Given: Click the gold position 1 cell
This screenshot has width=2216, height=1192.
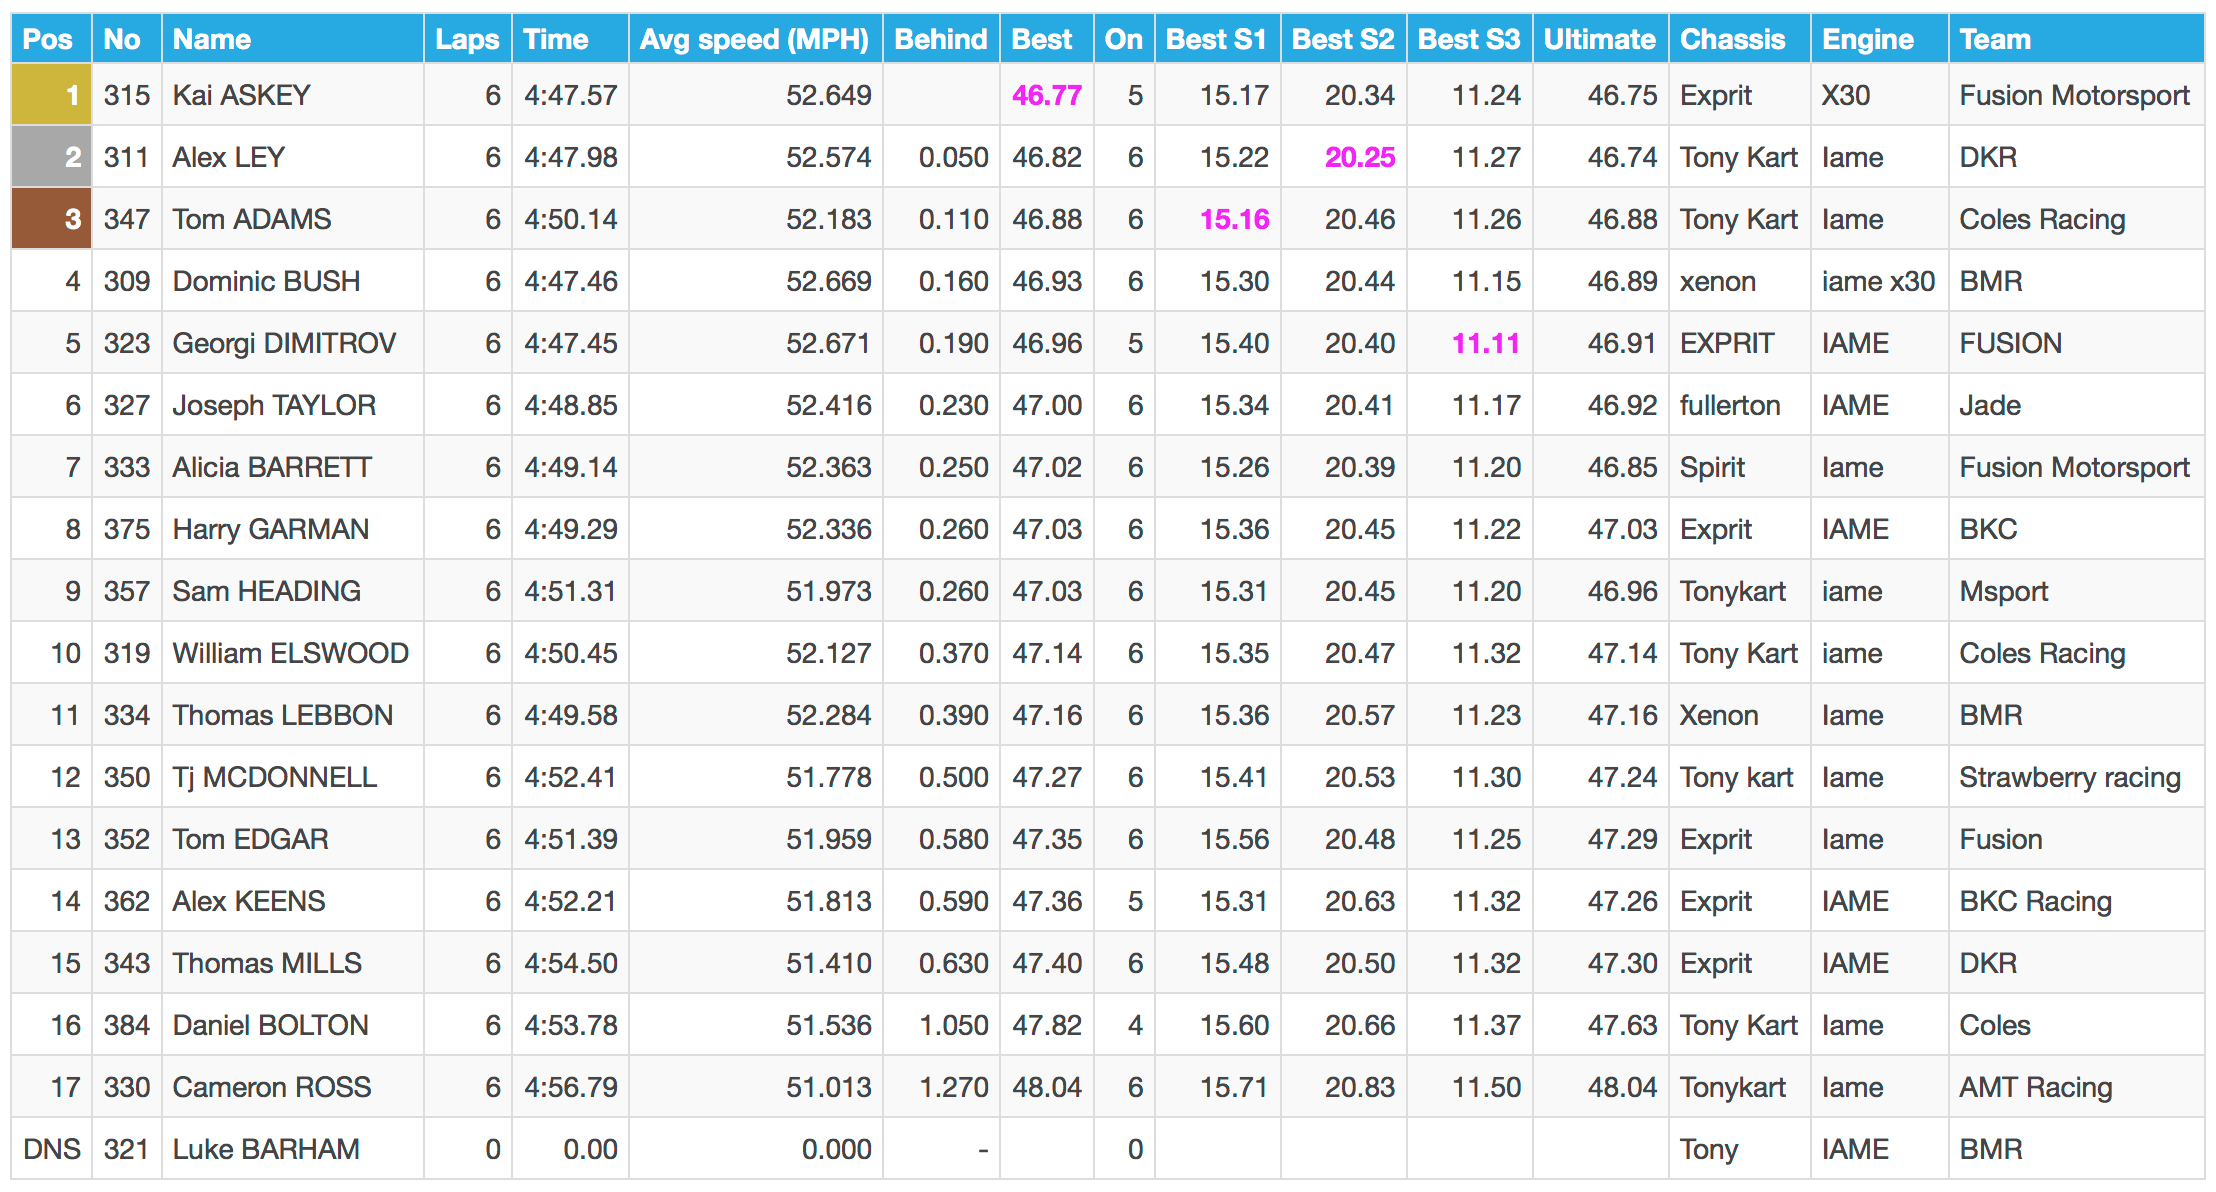Looking at the screenshot, I should pos(51,95).
